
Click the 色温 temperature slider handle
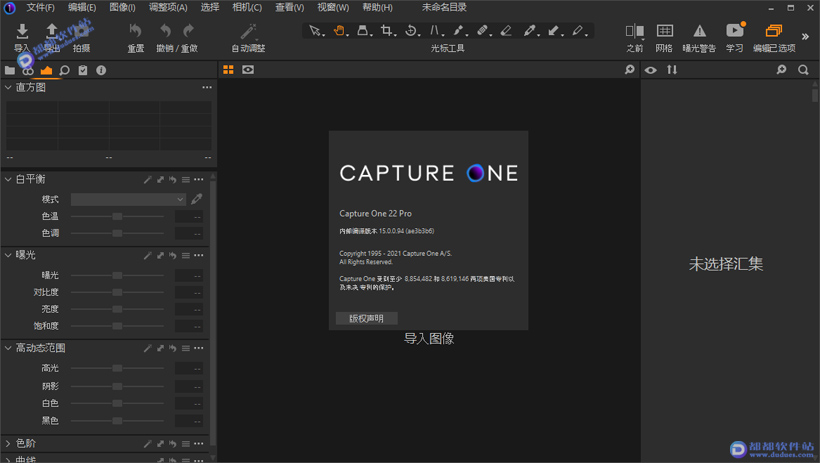click(117, 216)
